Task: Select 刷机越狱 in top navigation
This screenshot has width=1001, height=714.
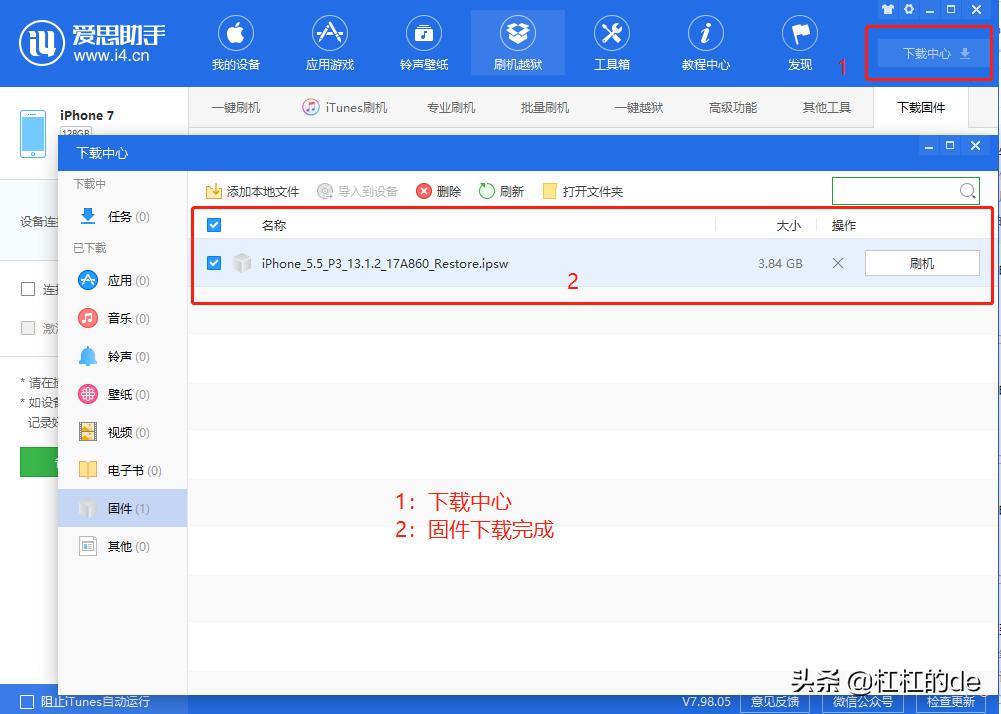Action: pyautogui.click(x=518, y=43)
